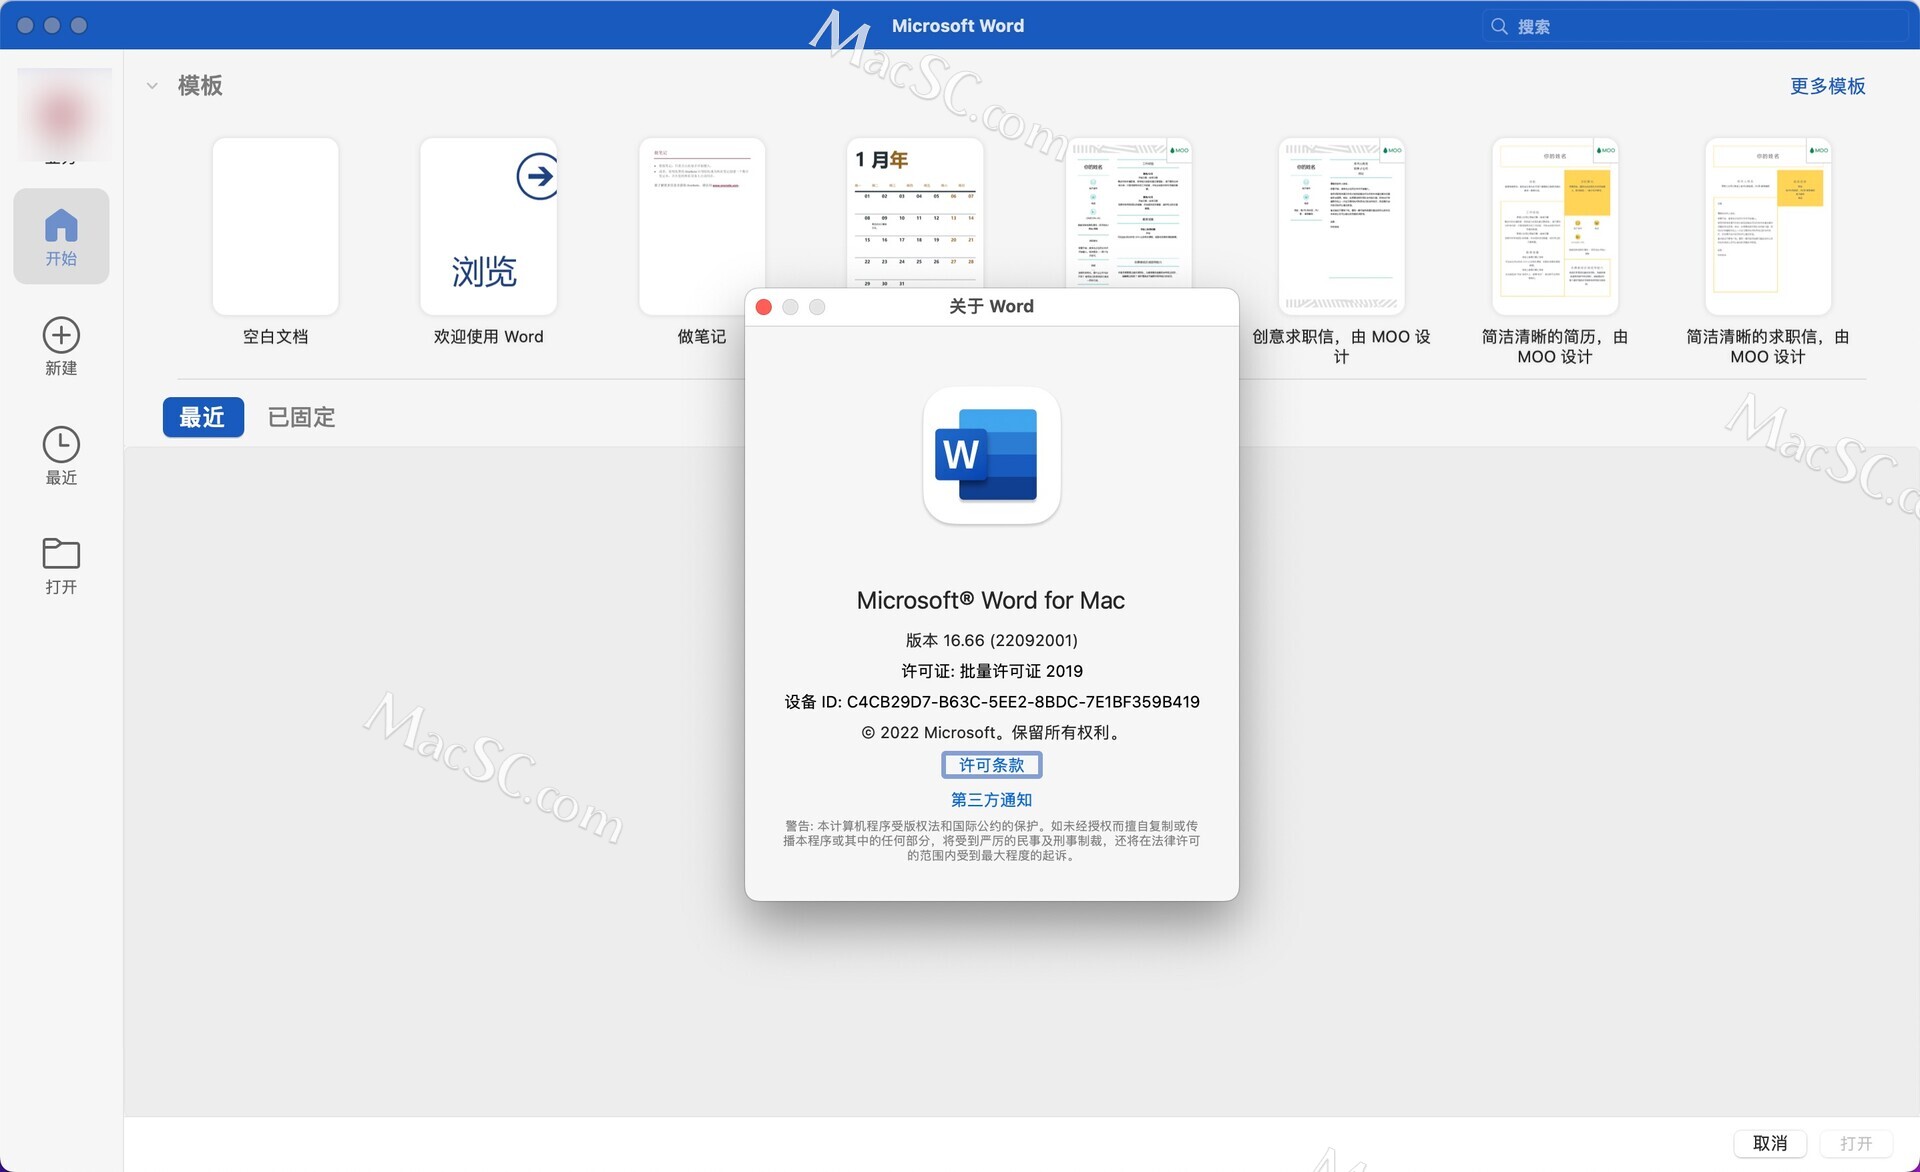This screenshot has height=1172, width=1920.
Task: Select the 欢迎使用 Word template
Action: point(488,226)
